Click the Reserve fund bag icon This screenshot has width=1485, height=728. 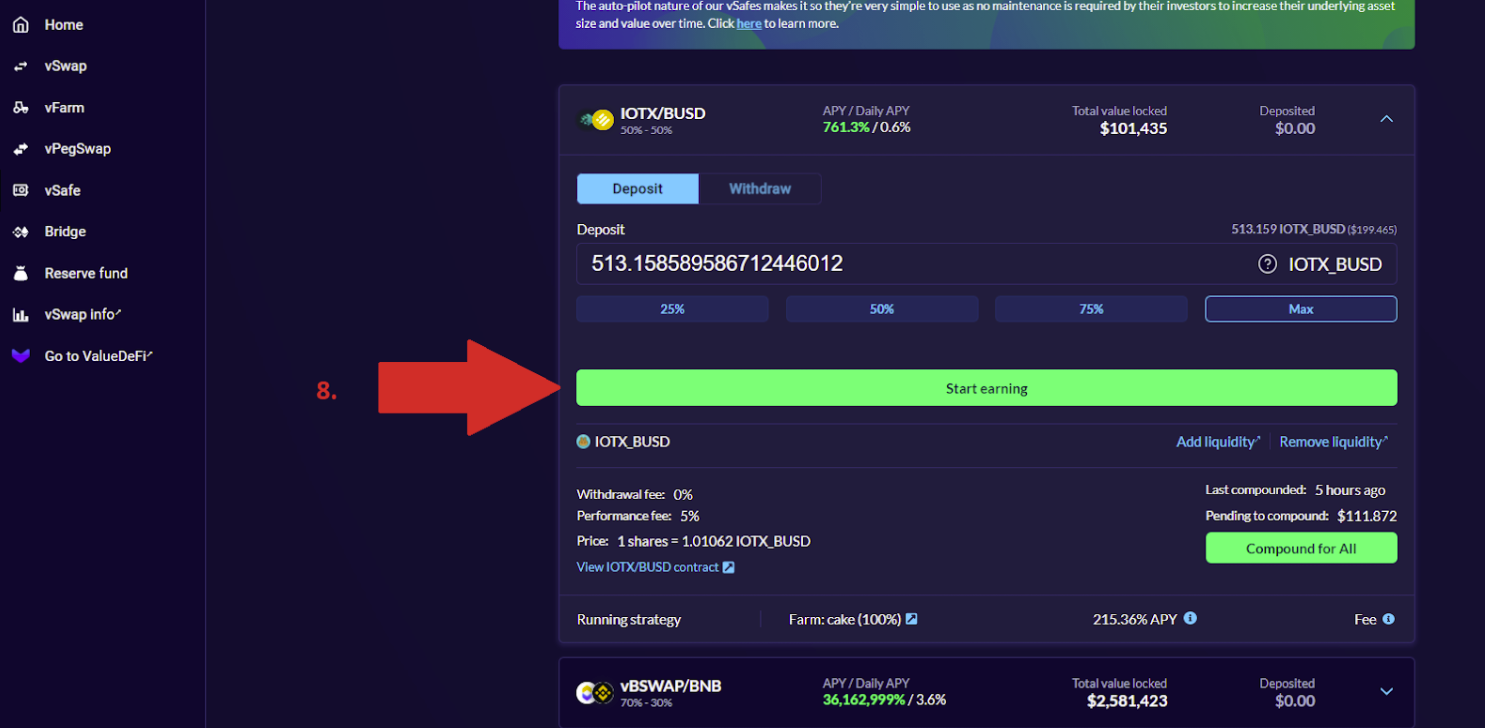click(x=20, y=273)
